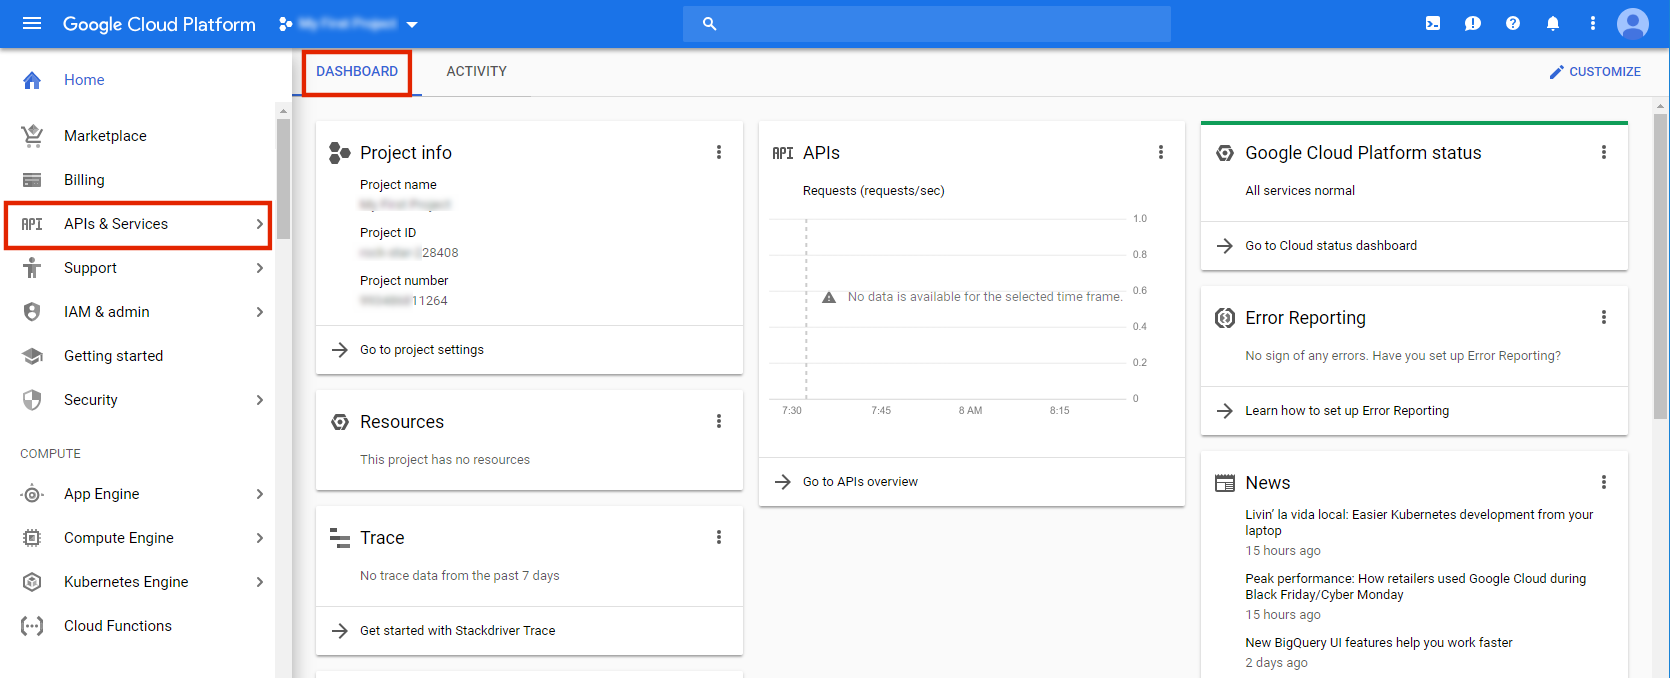Expand the App Engine submenu arrow
Image resolution: width=1670 pixels, height=678 pixels.
coord(259,494)
